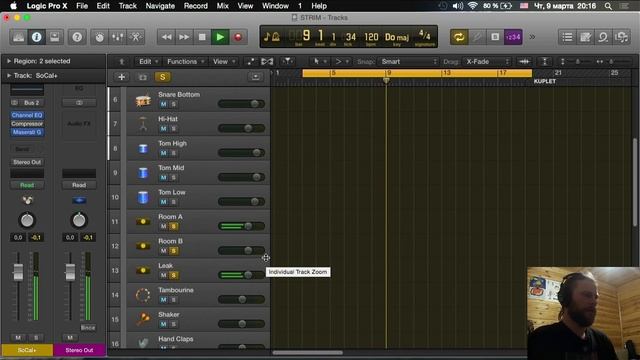The image size is (640, 360).
Task: Open the Drag X-Fade dropdown
Action: (x=487, y=62)
